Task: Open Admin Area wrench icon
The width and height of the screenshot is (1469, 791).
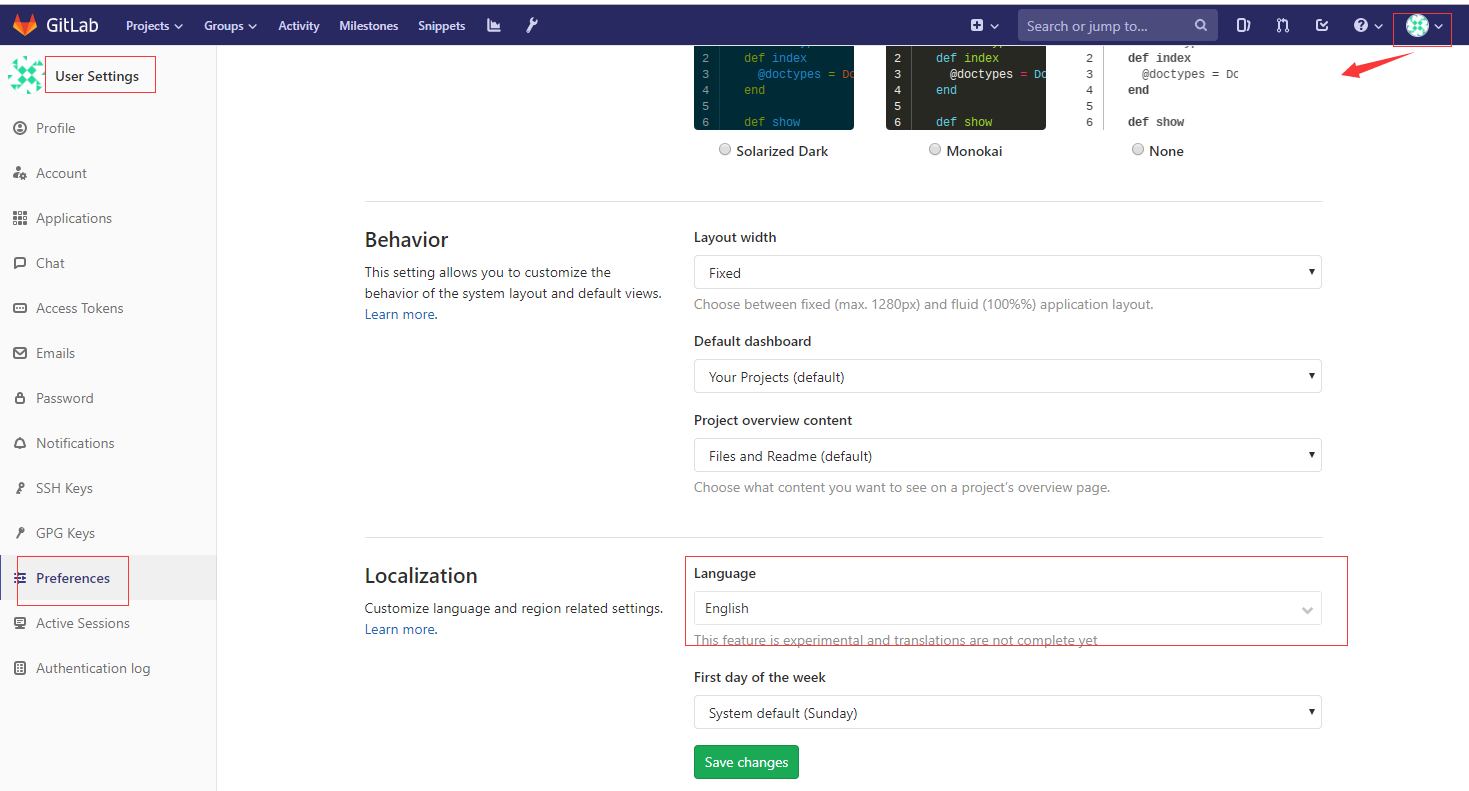Action: pos(532,26)
